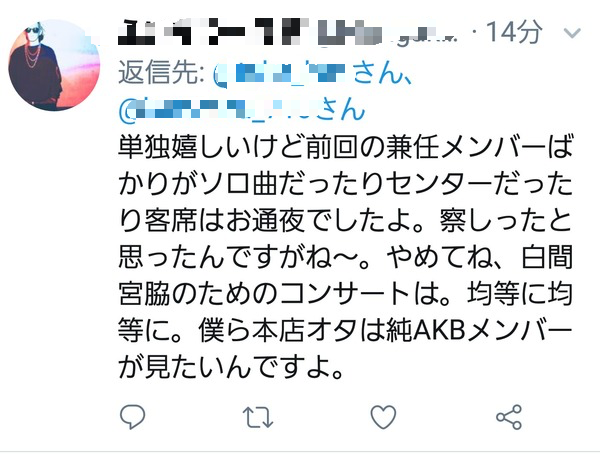Click the tweet line starting with 宮脇のための
The image size is (600, 461).
345,295
